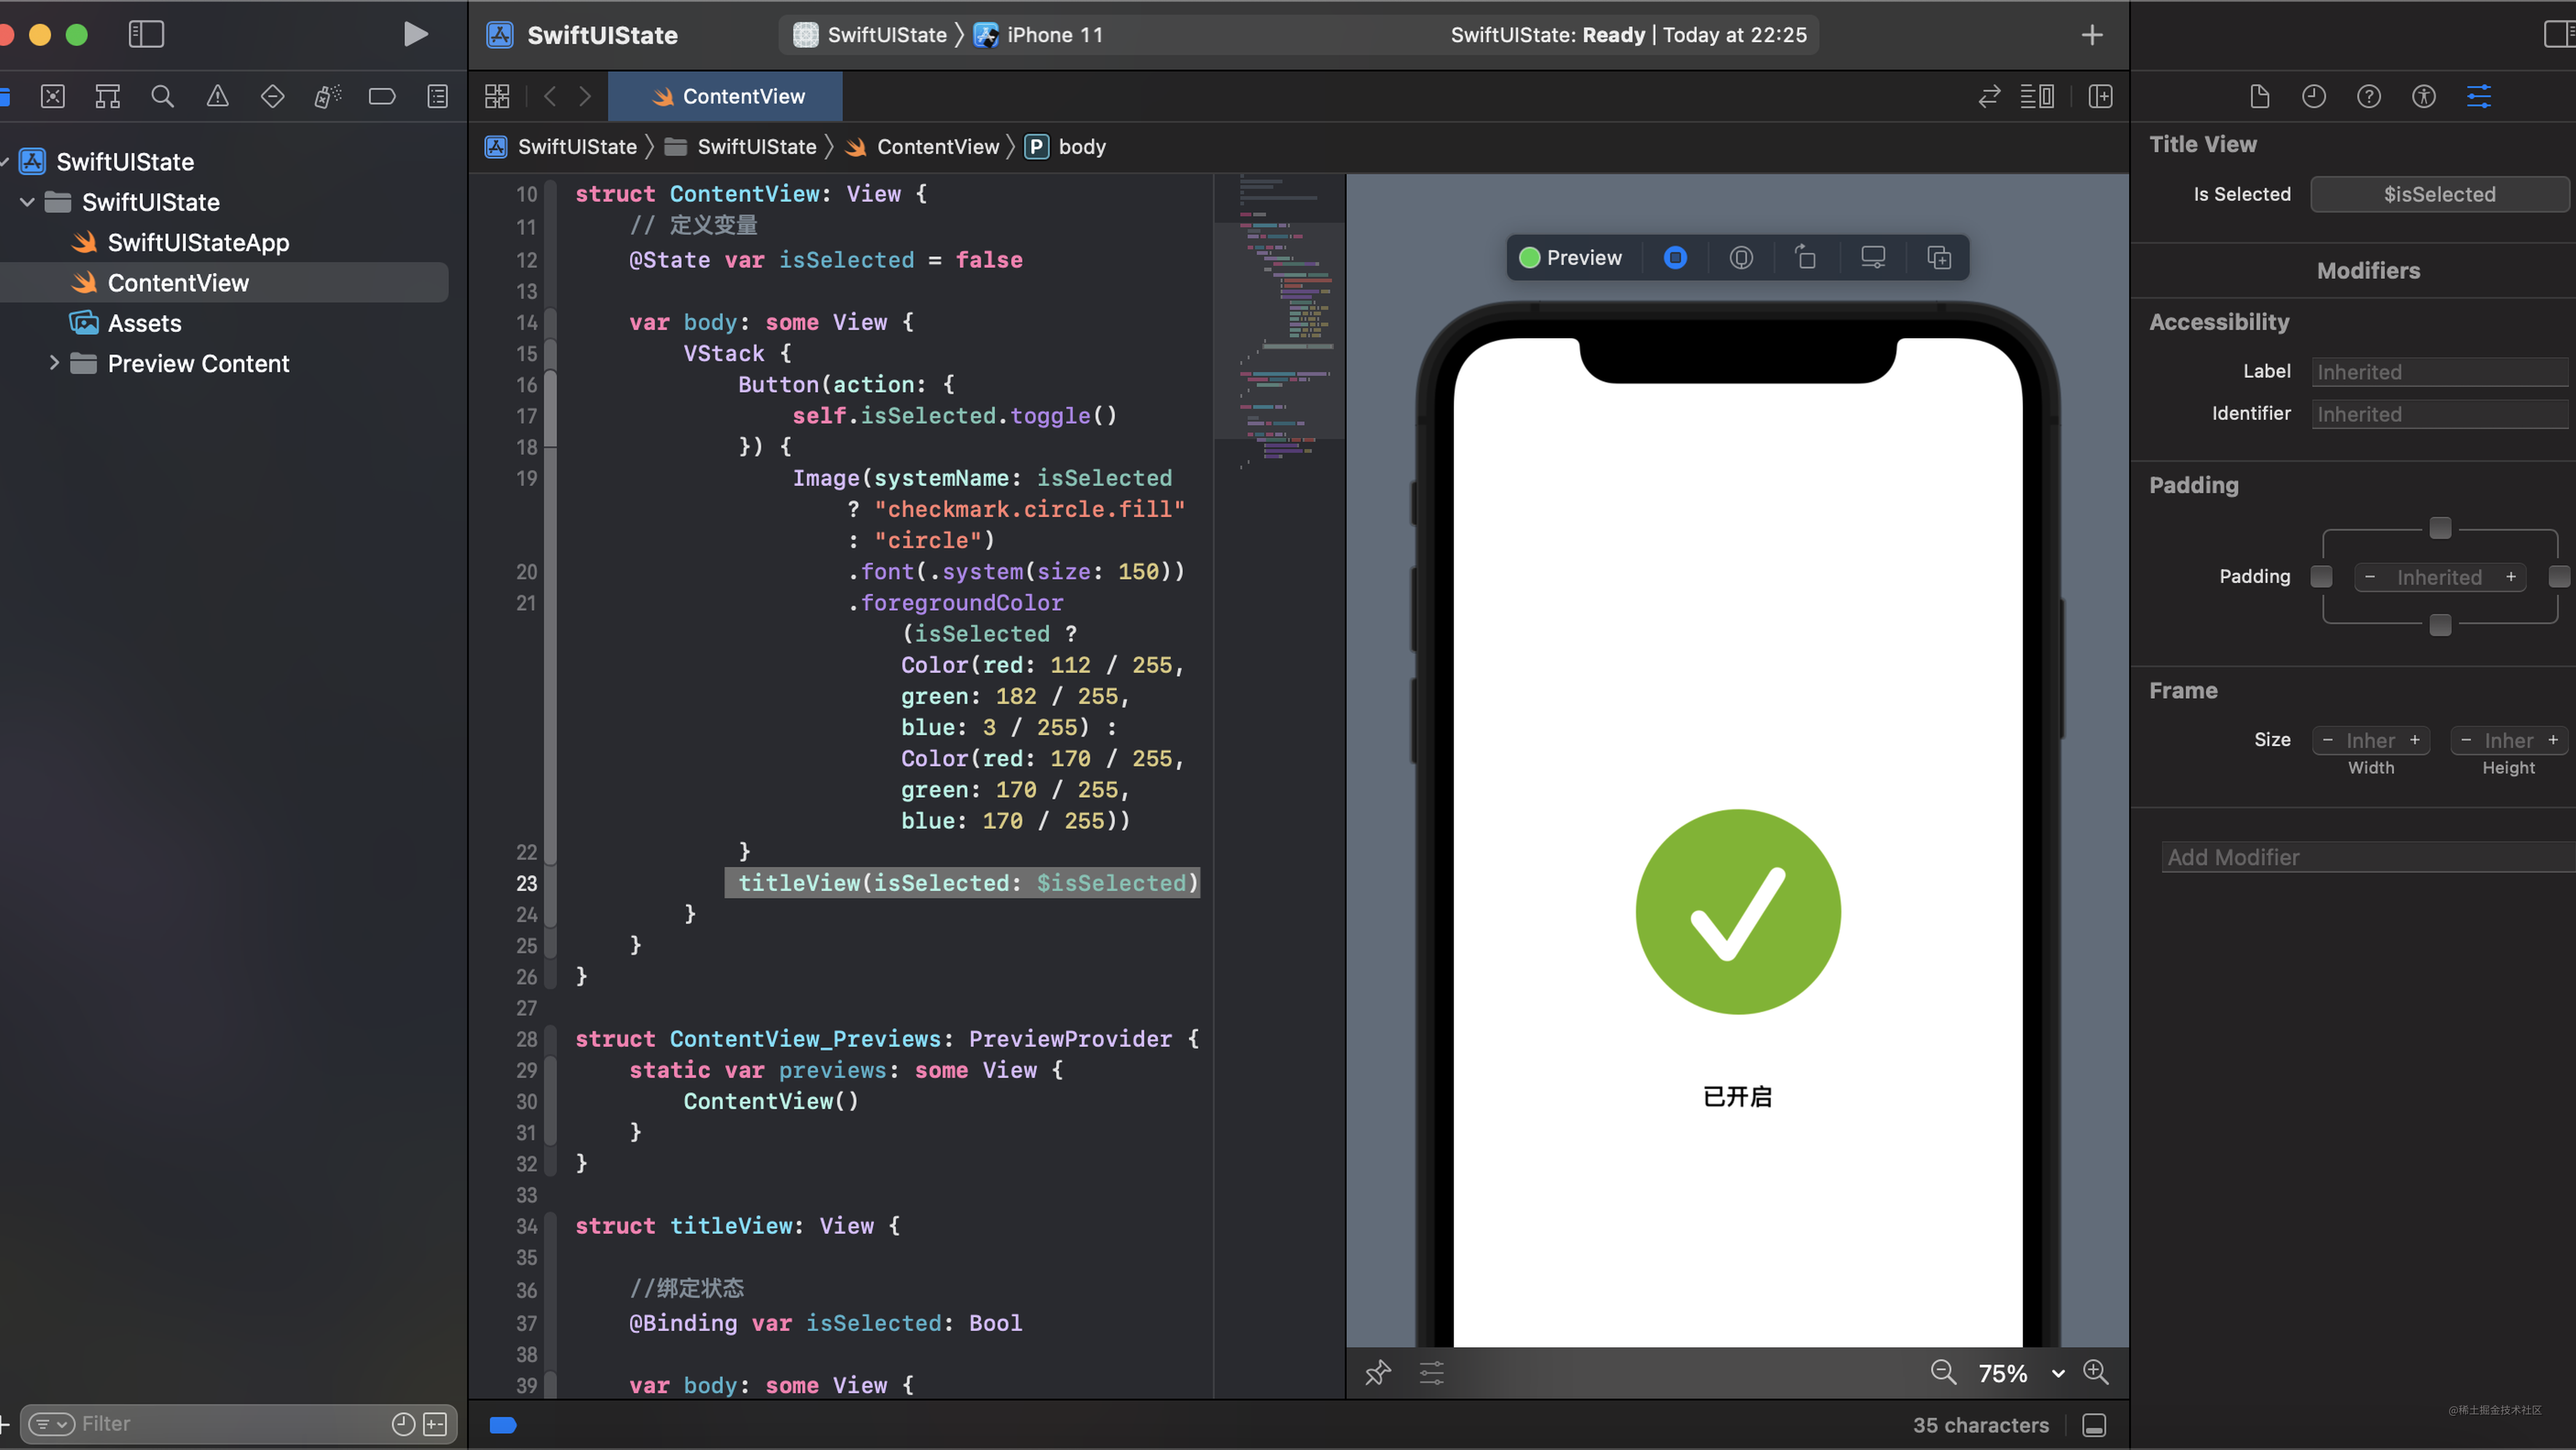Click the Run button to build the project

(x=415, y=34)
